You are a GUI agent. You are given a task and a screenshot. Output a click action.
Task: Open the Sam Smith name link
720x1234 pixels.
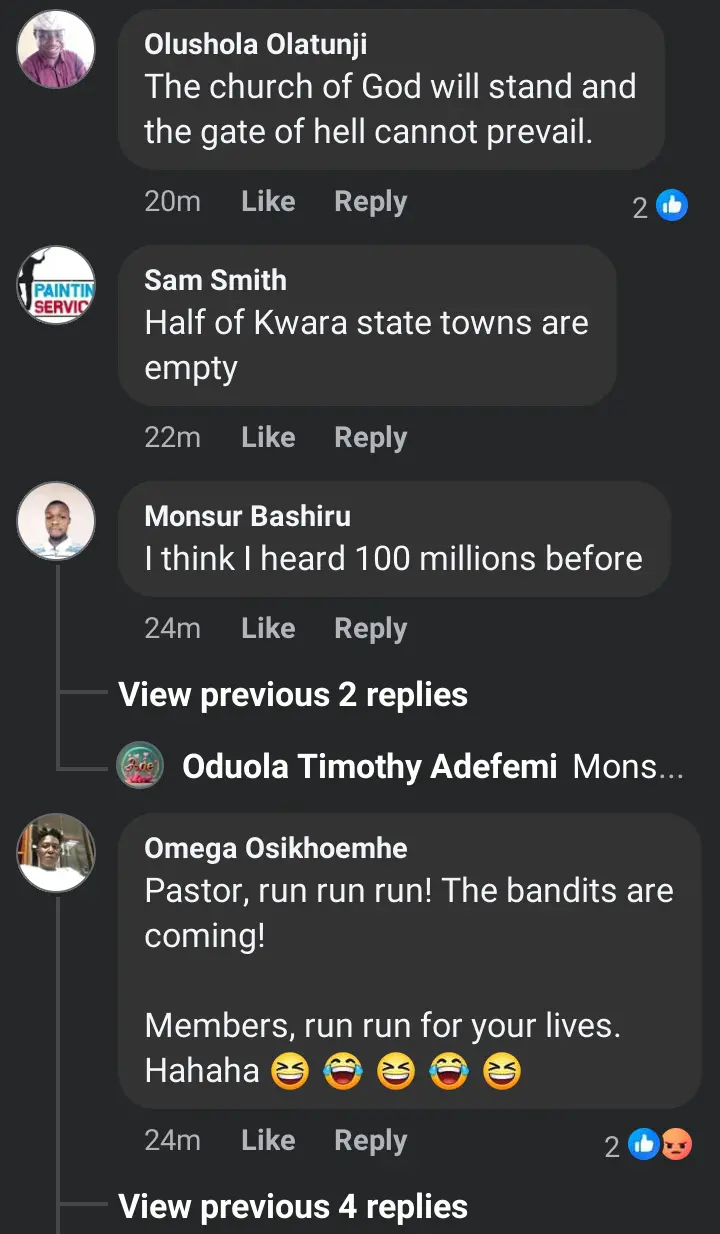click(x=215, y=280)
